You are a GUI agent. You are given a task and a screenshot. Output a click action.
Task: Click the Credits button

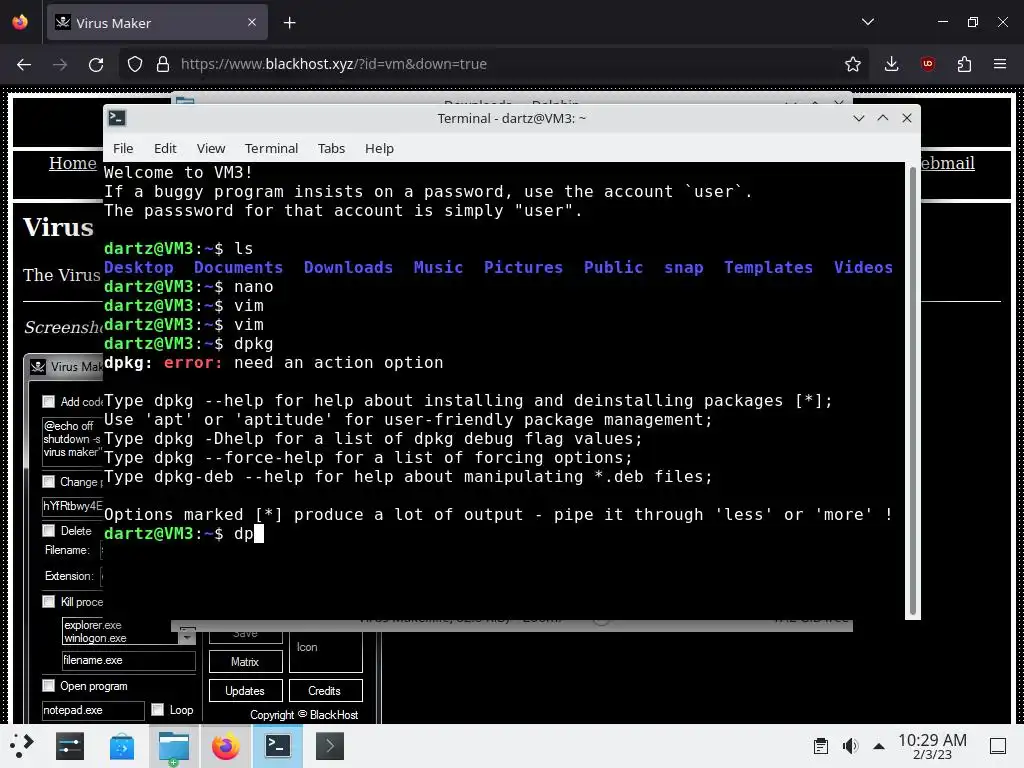tap(325, 690)
